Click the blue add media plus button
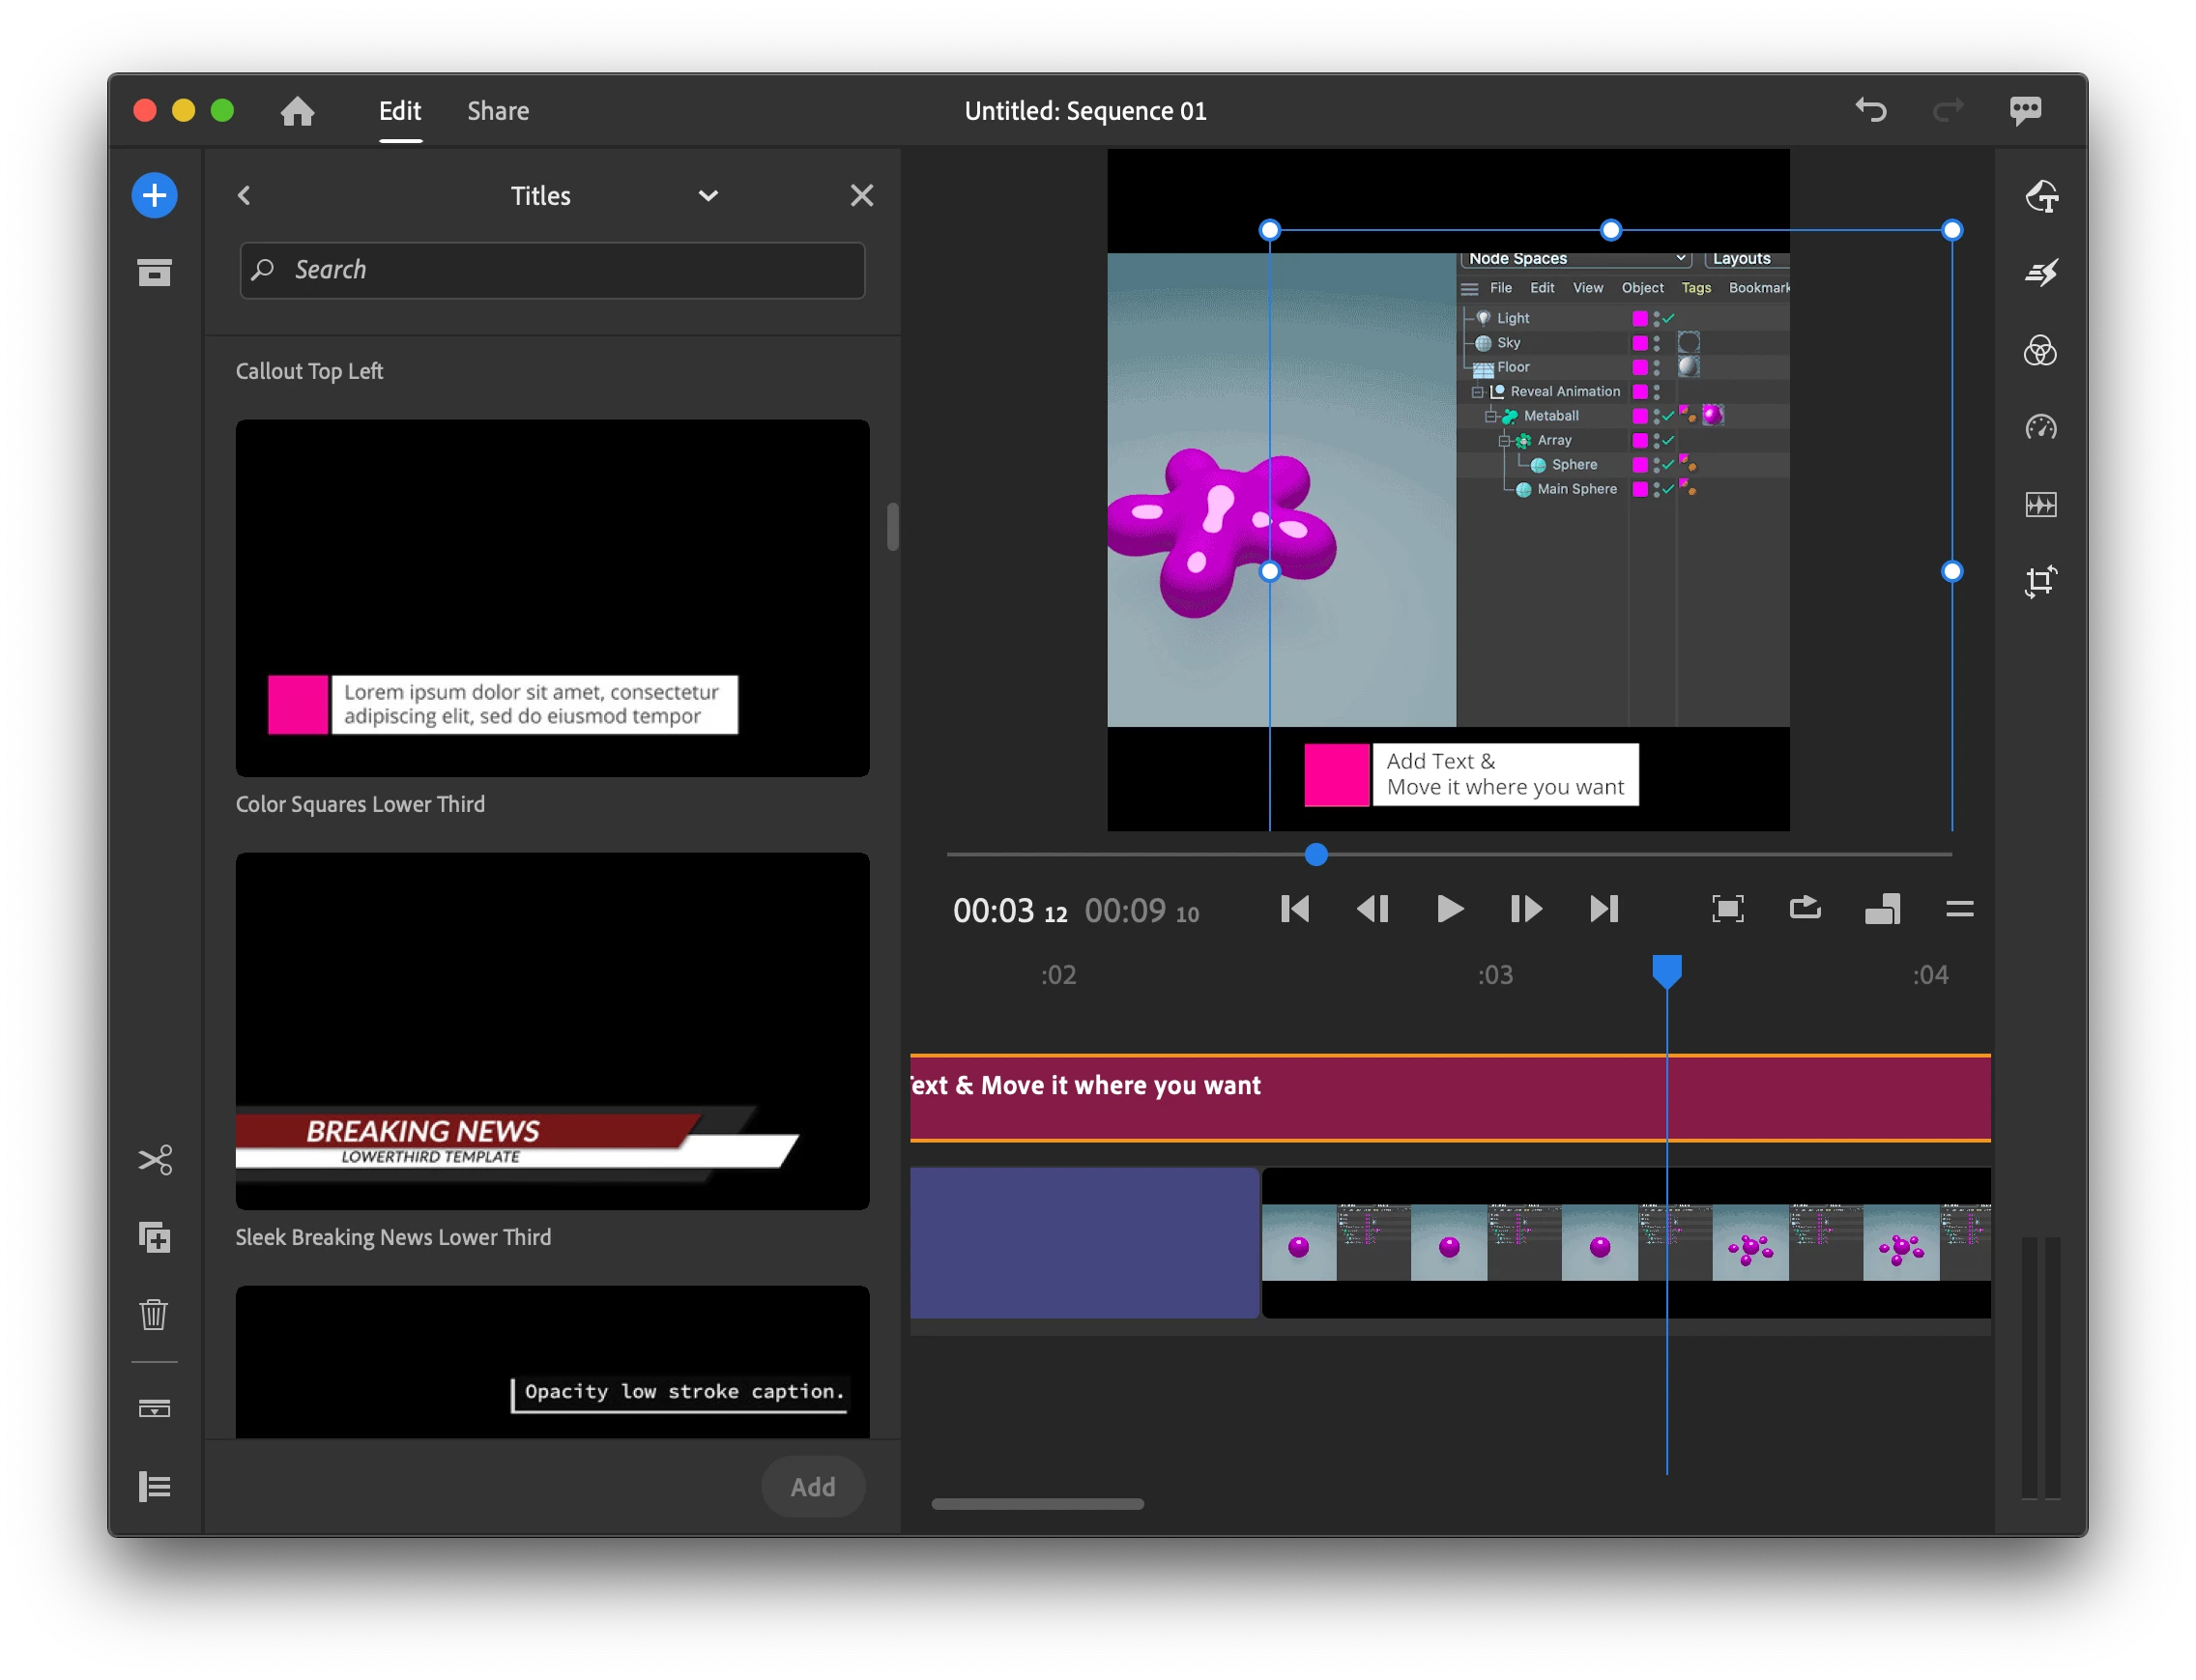The image size is (2196, 1680). coord(154,195)
